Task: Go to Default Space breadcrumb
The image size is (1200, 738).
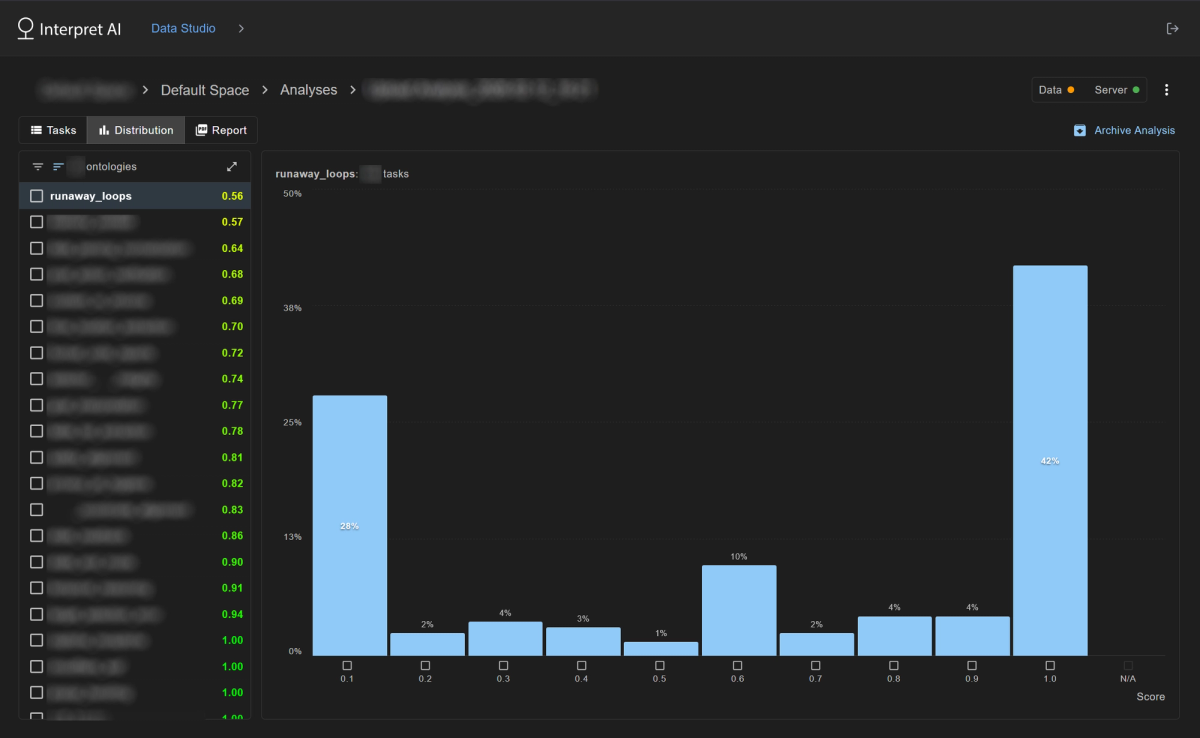Action: coord(205,90)
